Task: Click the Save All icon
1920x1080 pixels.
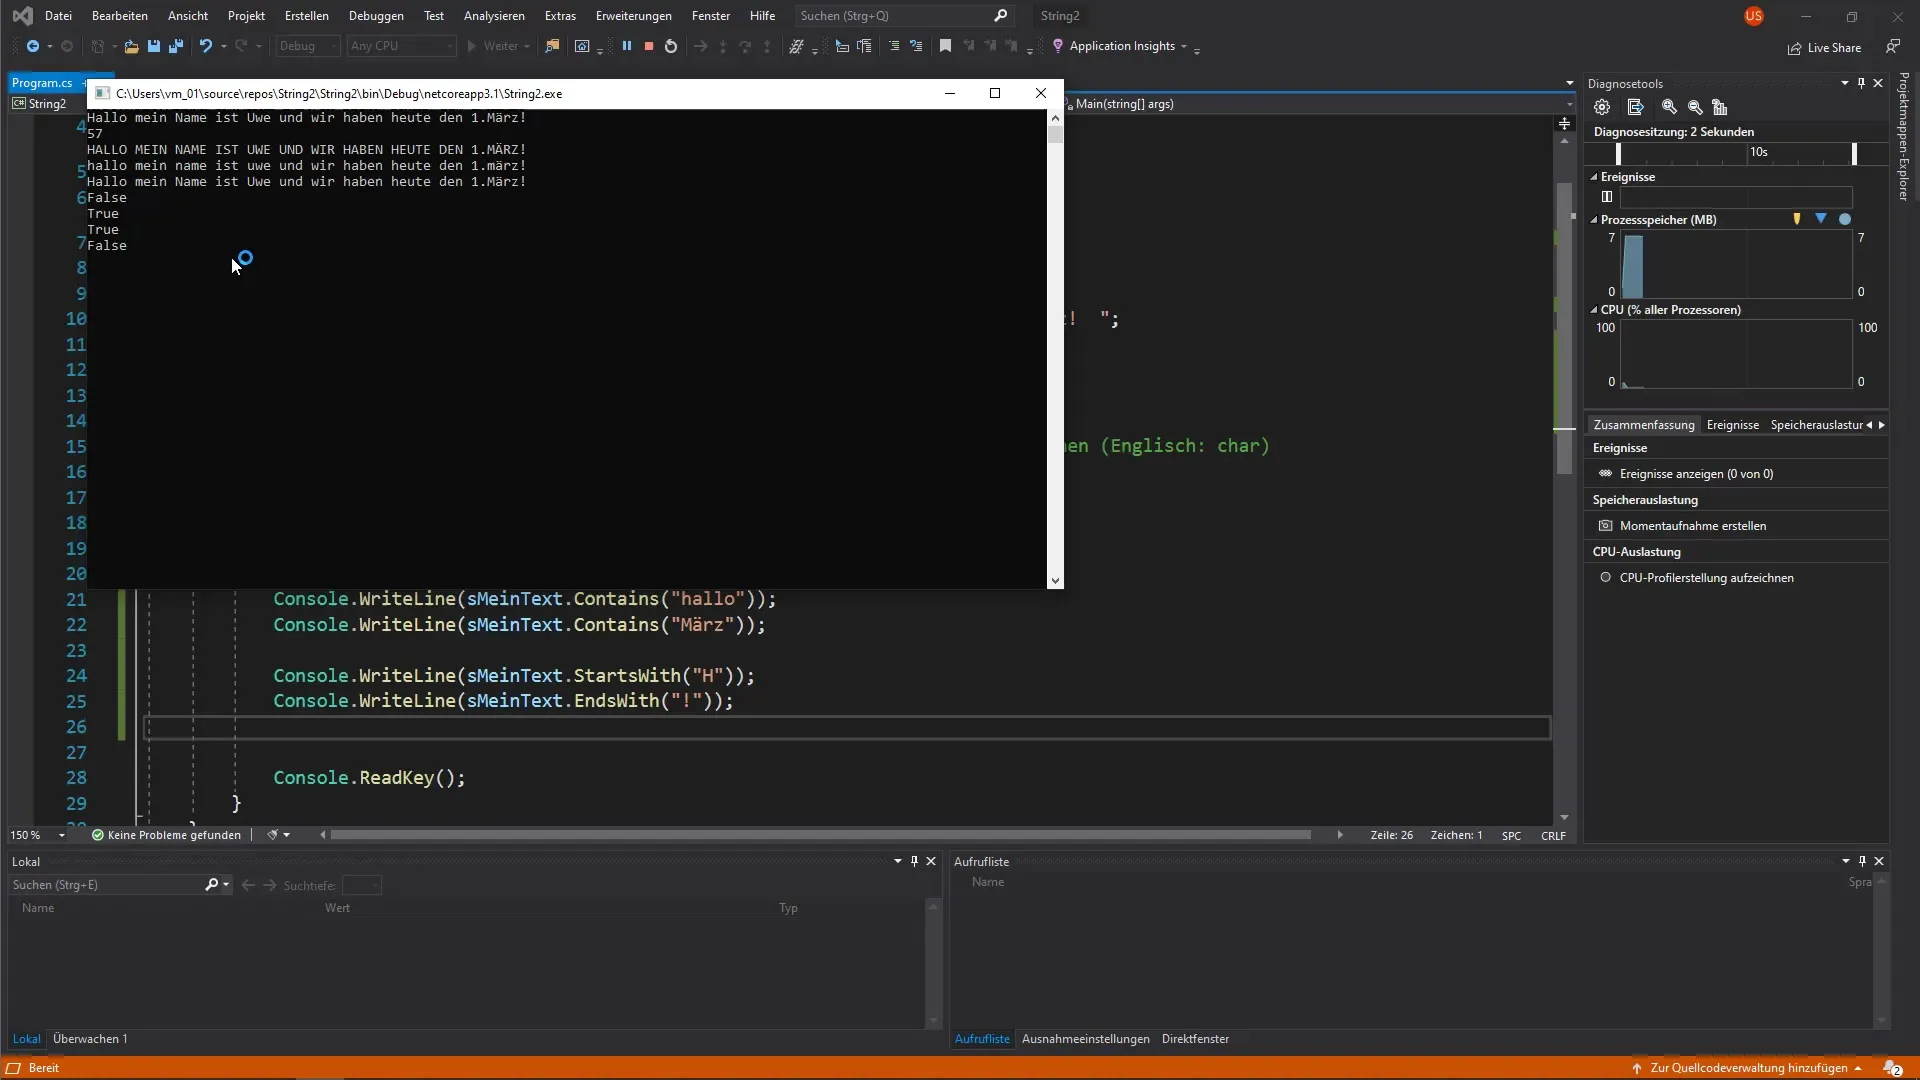Action: [176, 46]
